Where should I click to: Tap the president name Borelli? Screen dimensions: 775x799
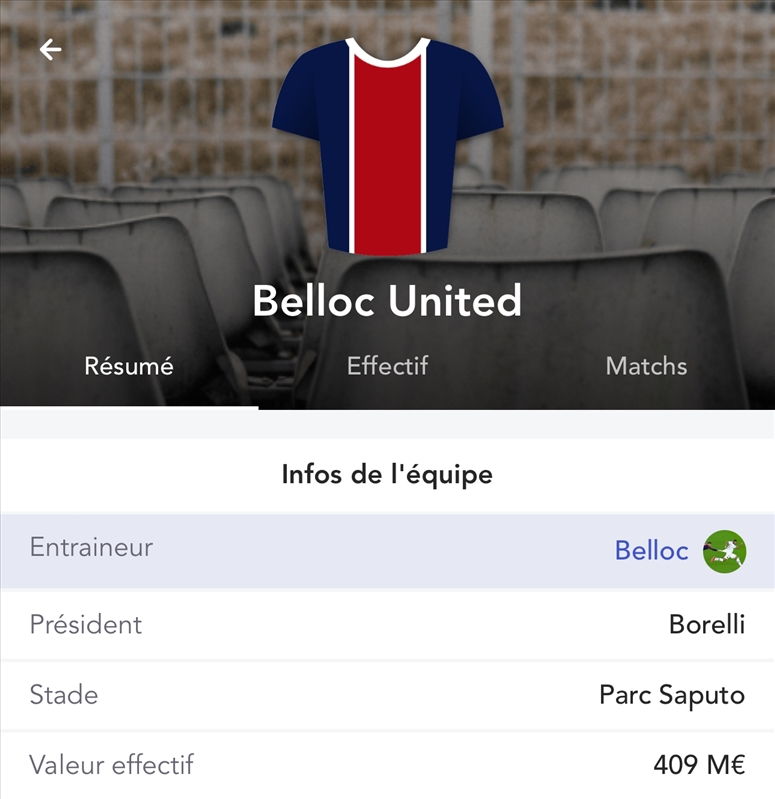click(x=706, y=625)
